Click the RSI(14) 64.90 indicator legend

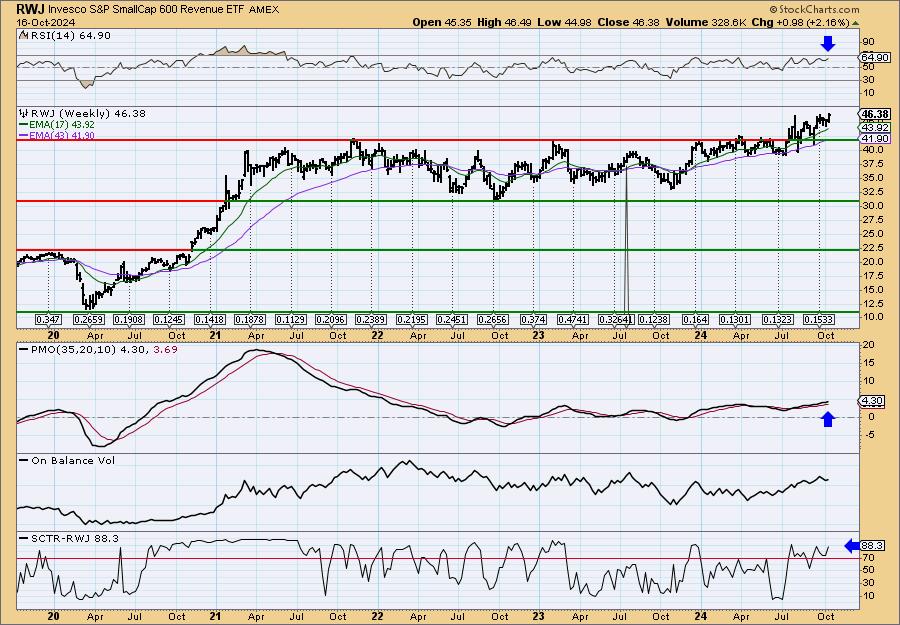(65, 36)
